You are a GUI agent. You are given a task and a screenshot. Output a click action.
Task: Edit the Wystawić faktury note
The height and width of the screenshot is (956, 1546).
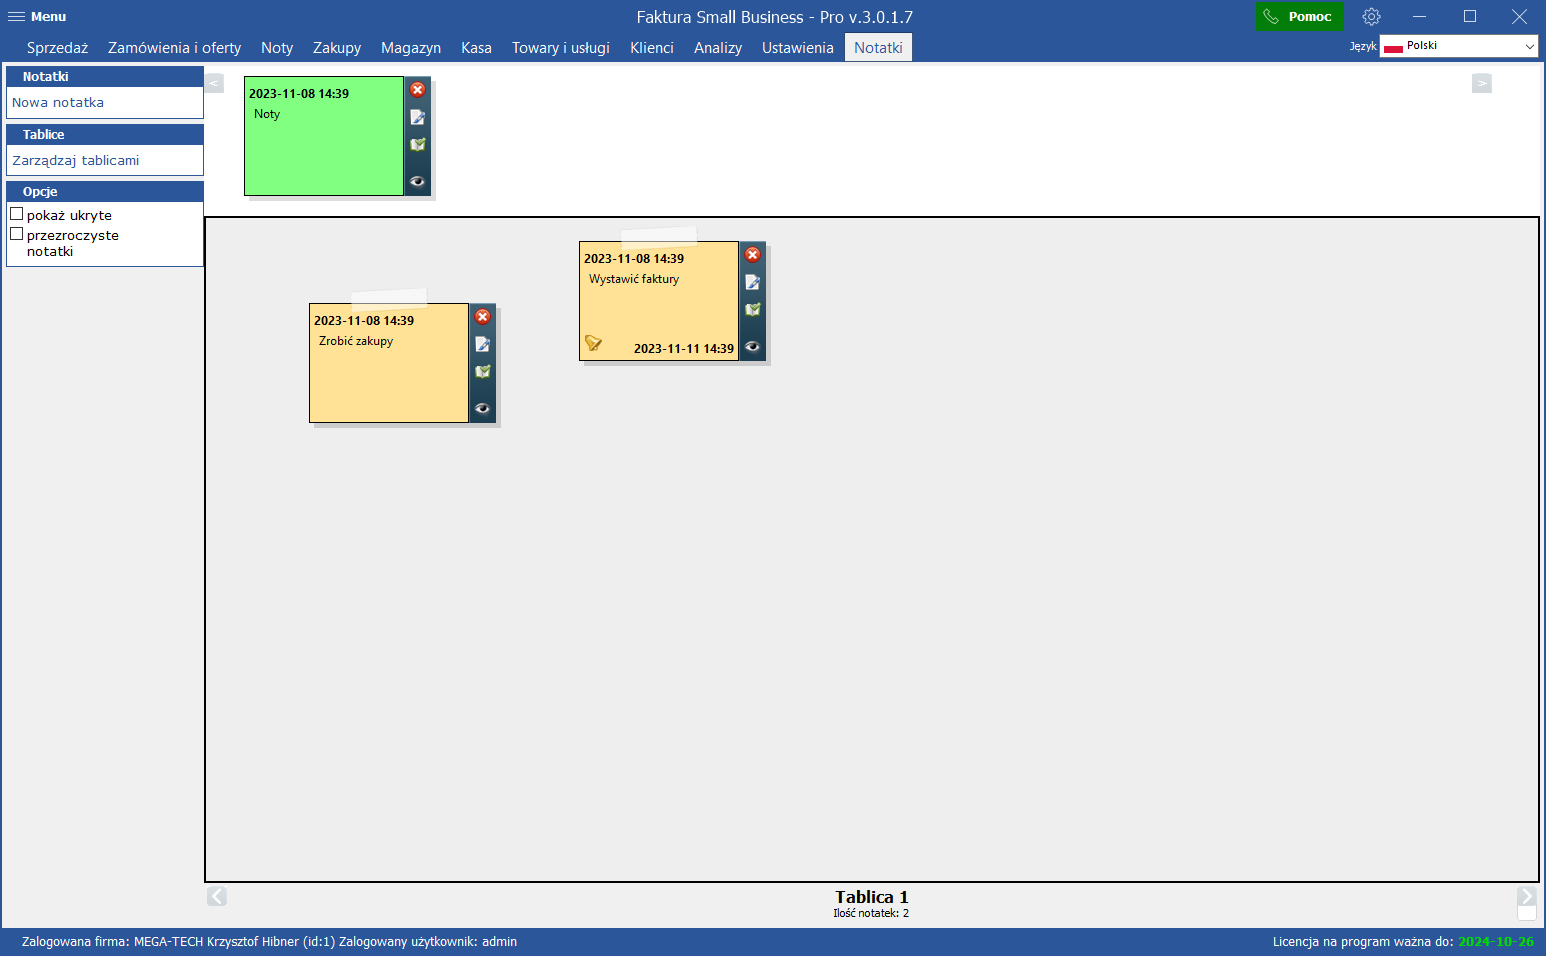coord(753,282)
